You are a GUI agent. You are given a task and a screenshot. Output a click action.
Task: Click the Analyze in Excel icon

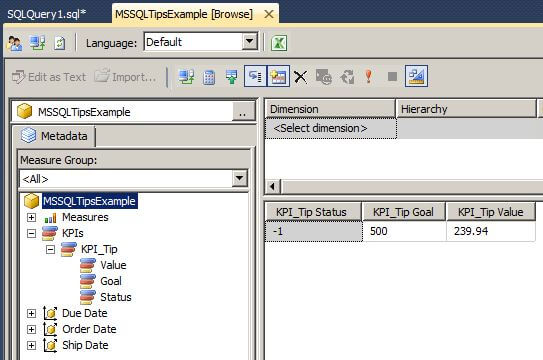[x=279, y=43]
